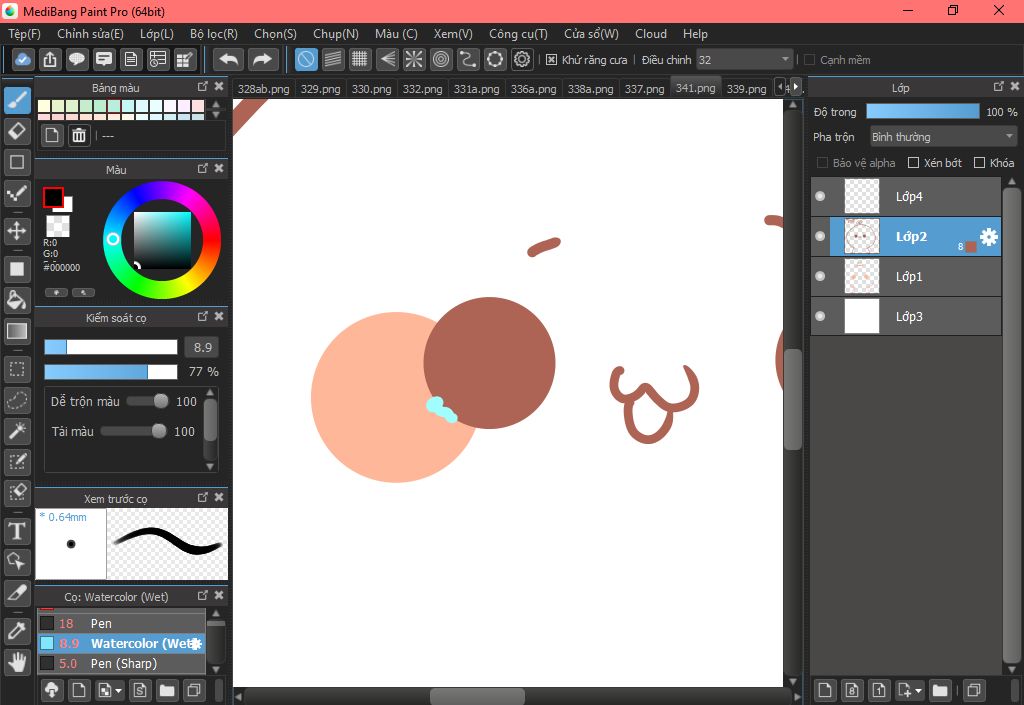Open Lớp(L) menu
This screenshot has height=705, width=1024.
click(157, 34)
